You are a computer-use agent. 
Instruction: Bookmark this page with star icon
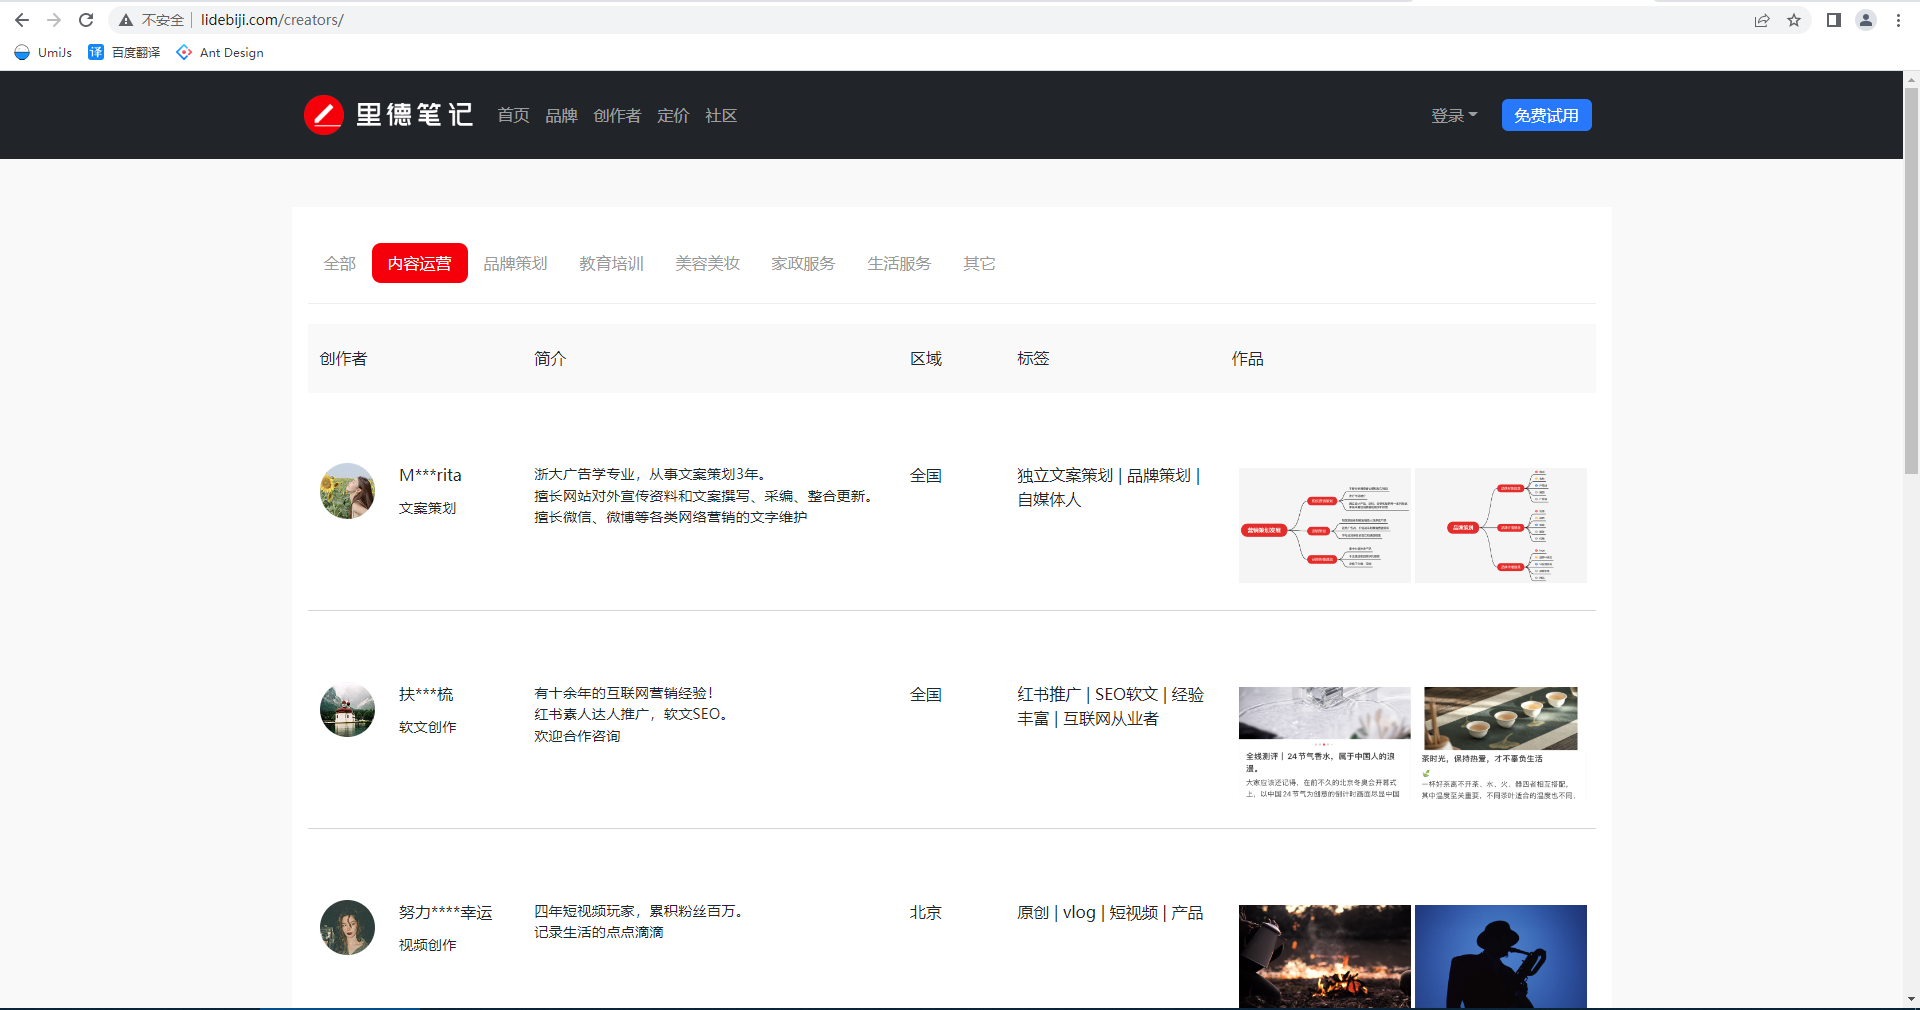click(x=1794, y=20)
